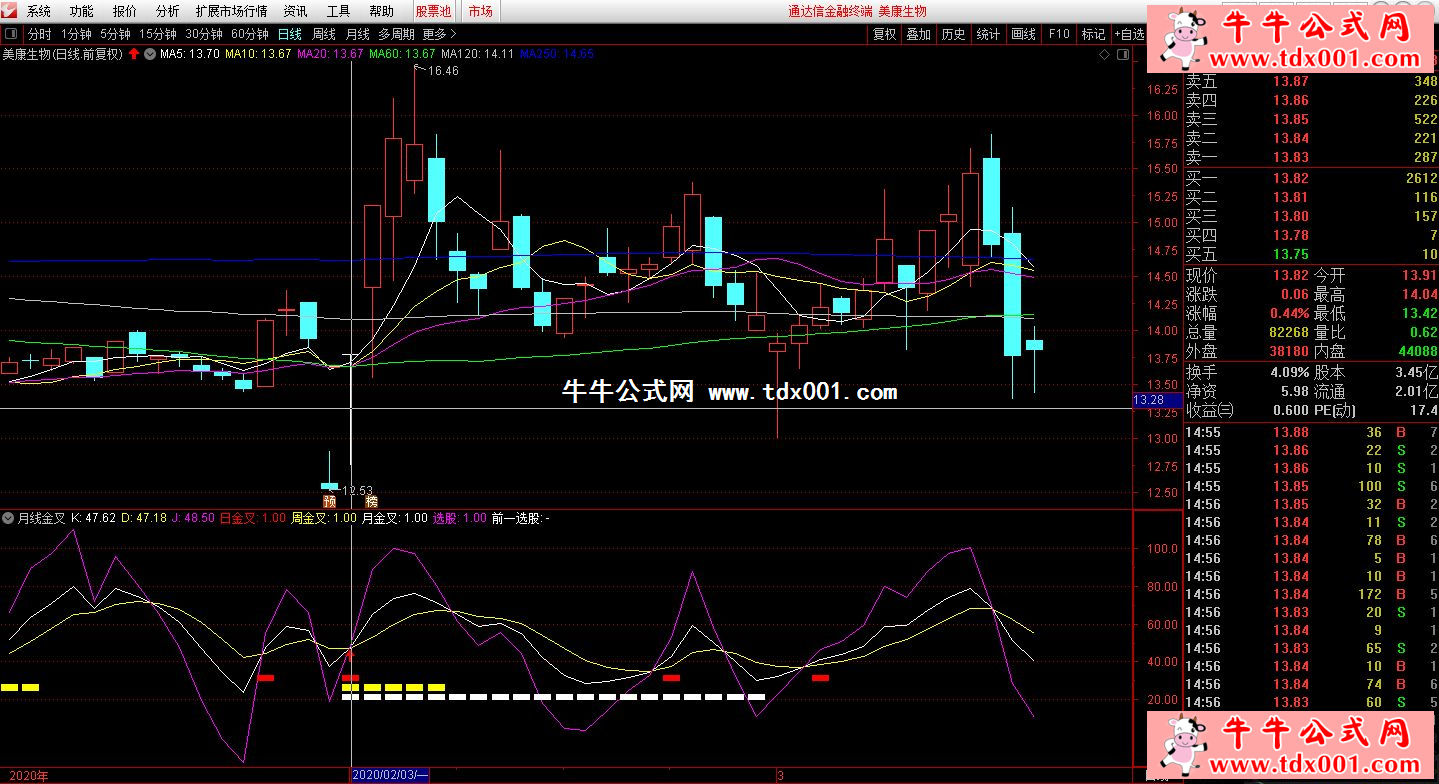Click the 选股: 1.00 value
The height and width of the screenshot is (784, 1439).
click(x=460, y=519)
